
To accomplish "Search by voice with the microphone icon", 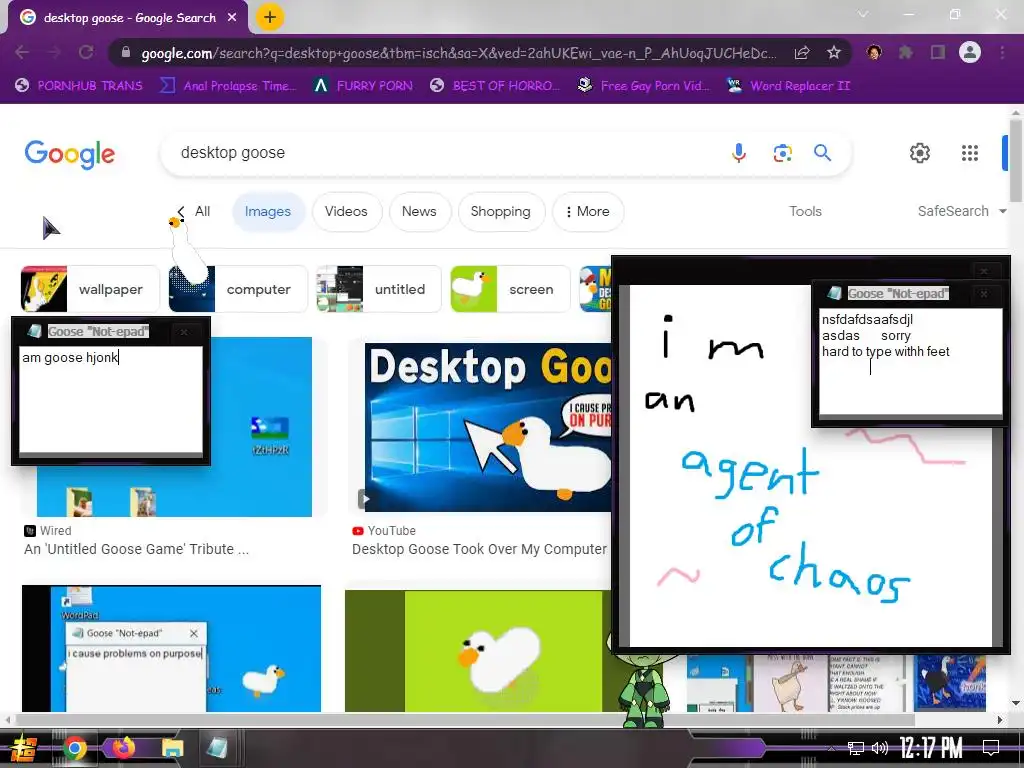I will click(x=739, y=153).
